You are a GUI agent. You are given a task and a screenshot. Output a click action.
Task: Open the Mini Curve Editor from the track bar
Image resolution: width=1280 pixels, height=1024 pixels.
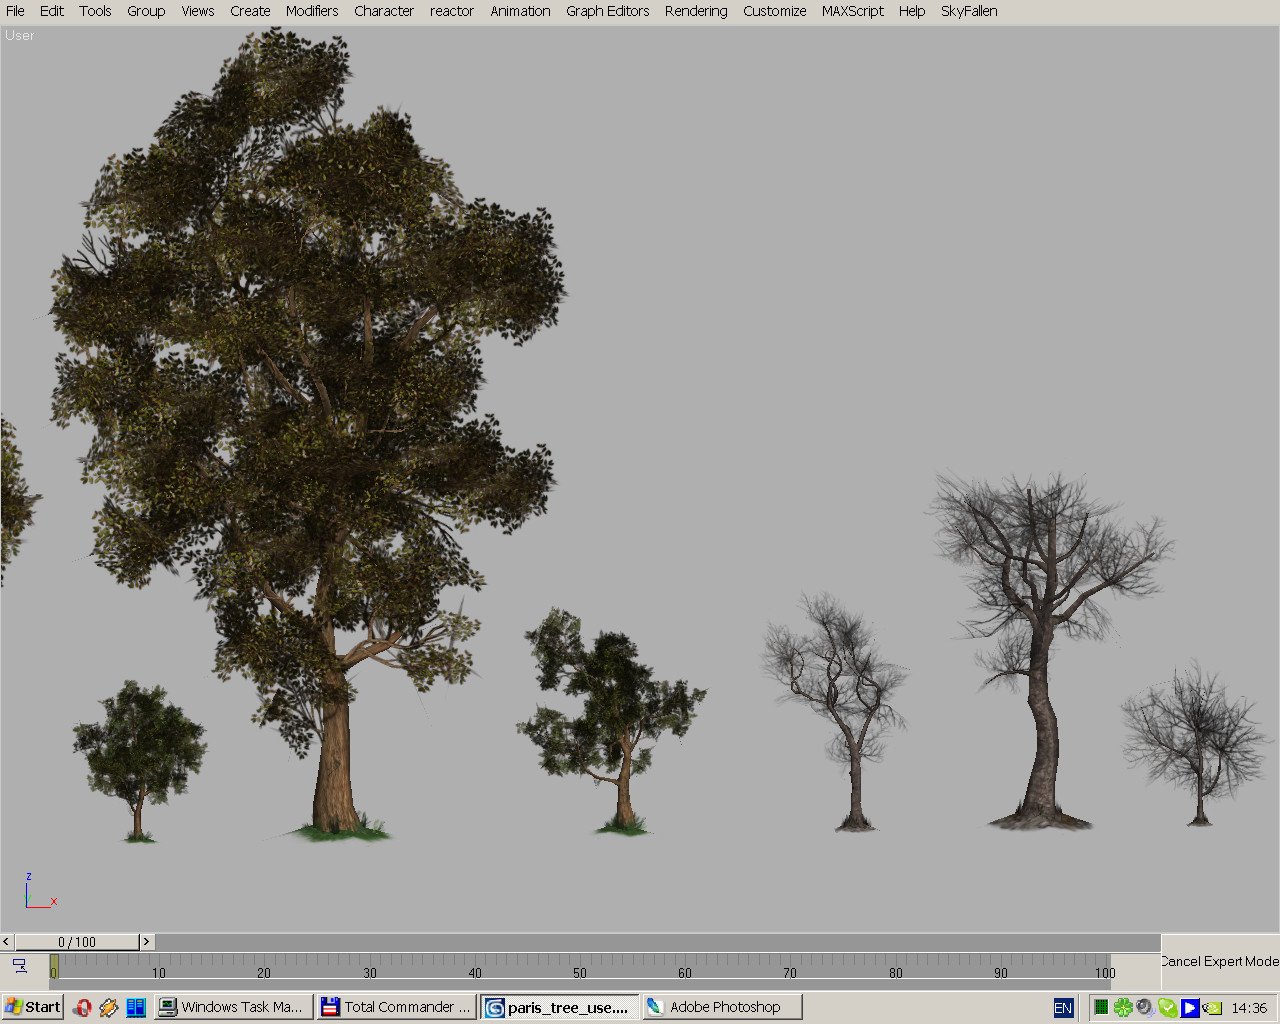point(20,968)
